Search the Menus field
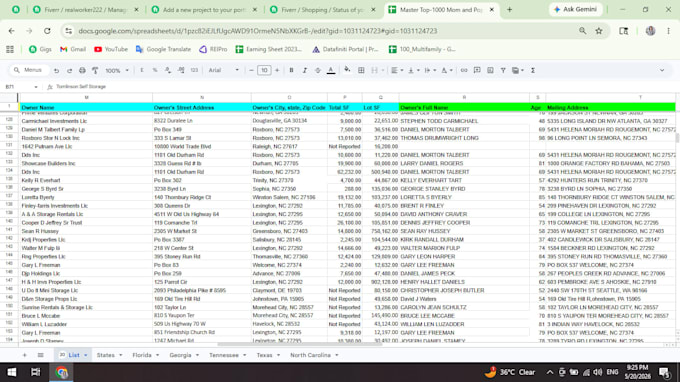The height and width of the screenshot is (382, 680). pyautogui.click(x=29, y=70)
